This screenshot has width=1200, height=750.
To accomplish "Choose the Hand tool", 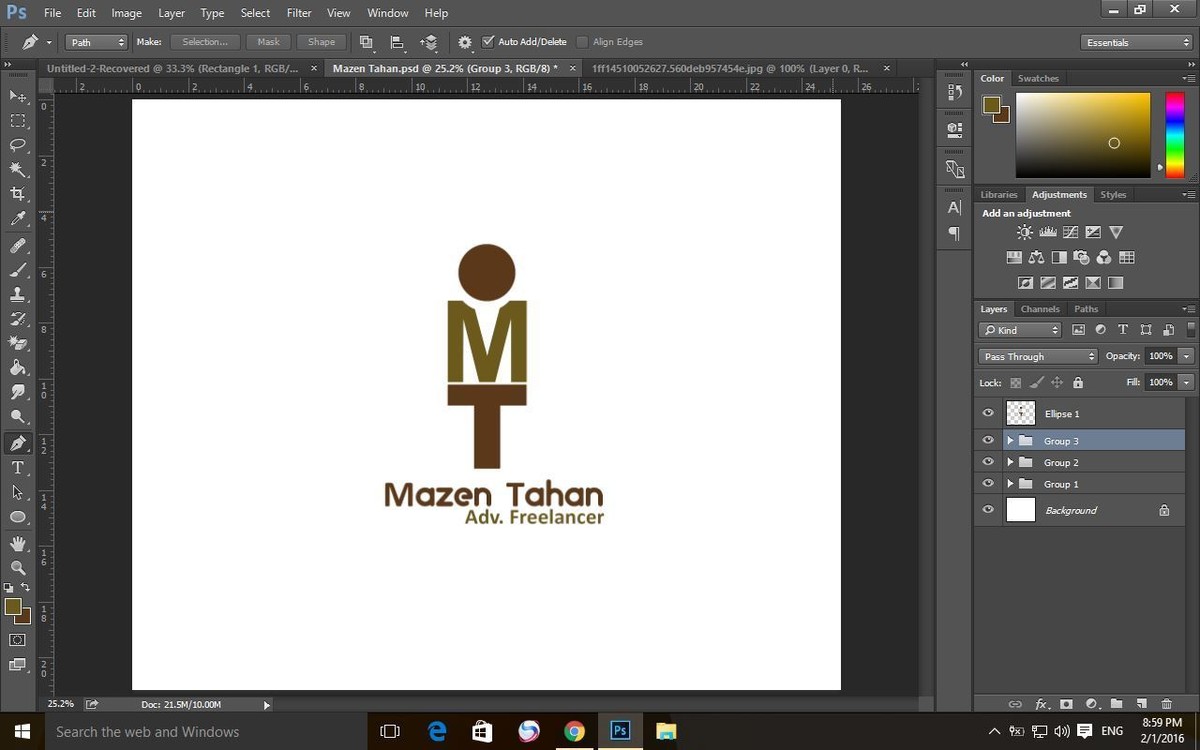I will pos(17,543).
